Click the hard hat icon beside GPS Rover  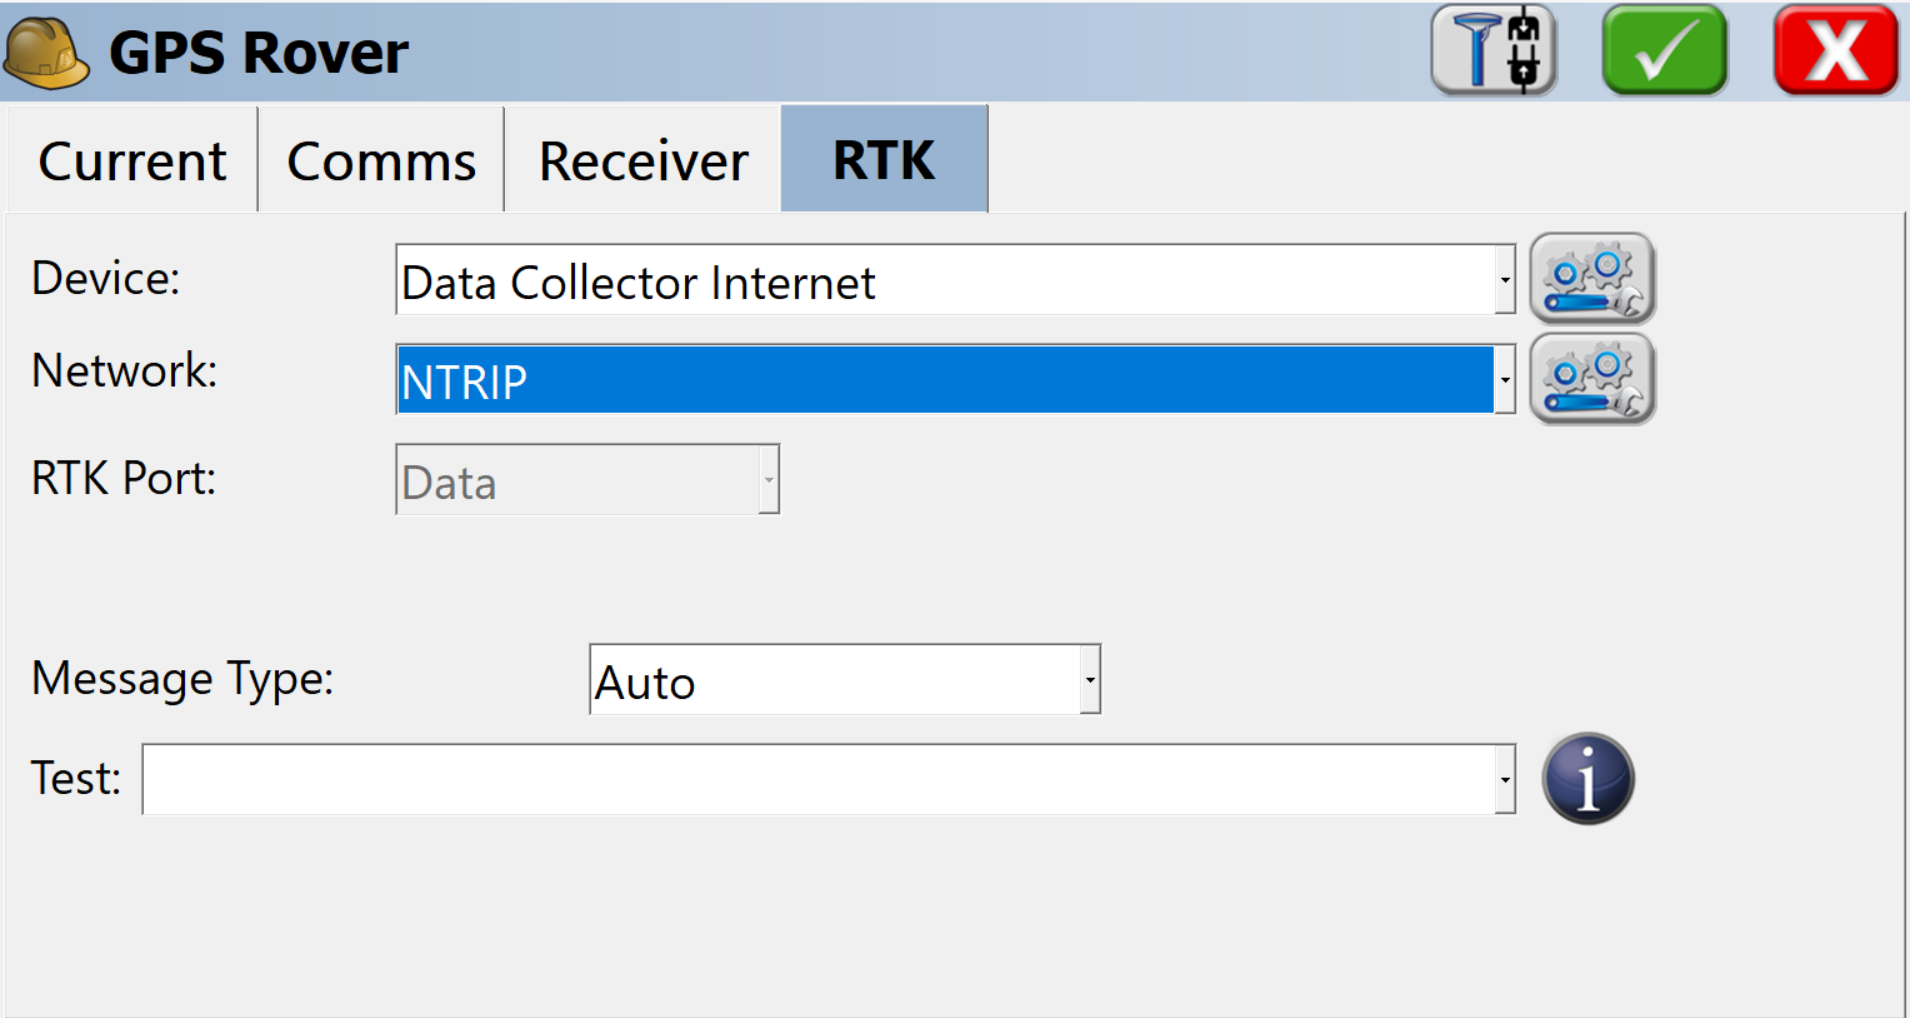[x=46, y=52]
